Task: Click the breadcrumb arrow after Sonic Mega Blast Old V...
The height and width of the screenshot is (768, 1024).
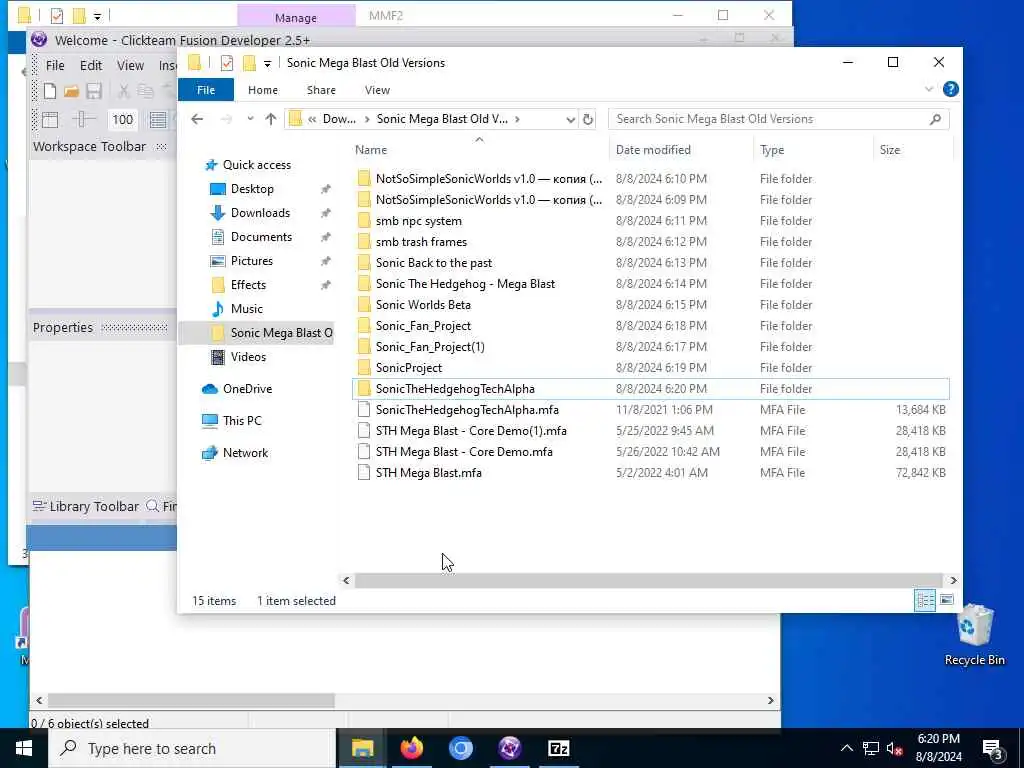Action: (x=517, y=119)
